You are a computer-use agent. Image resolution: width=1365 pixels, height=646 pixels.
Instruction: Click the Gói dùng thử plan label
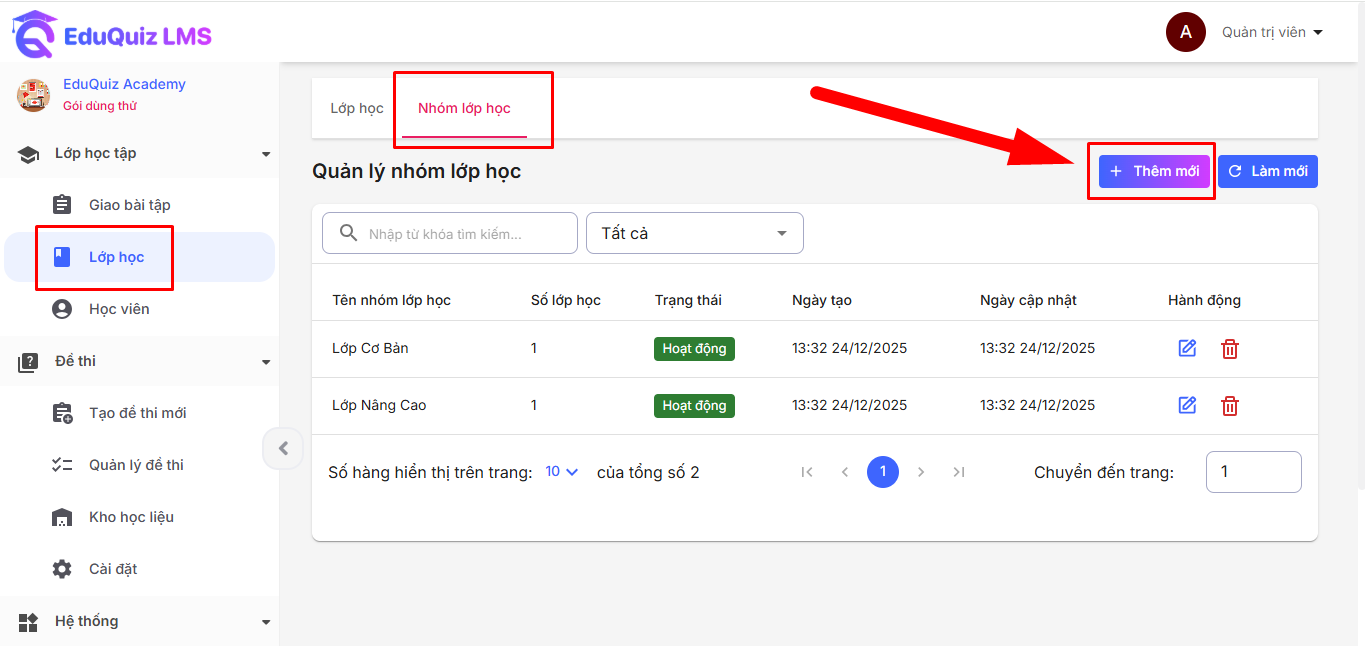(x=100, y=106)
